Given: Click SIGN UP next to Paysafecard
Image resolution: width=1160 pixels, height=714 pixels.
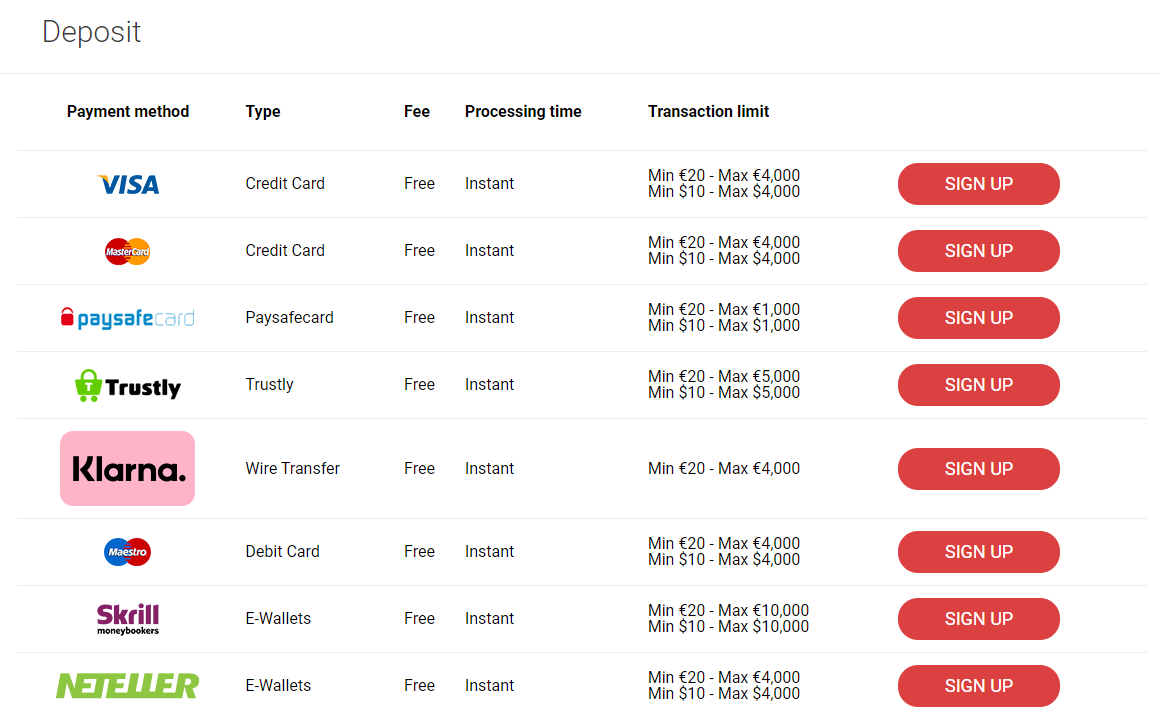Looking at the screenshot, I should 978,318.
